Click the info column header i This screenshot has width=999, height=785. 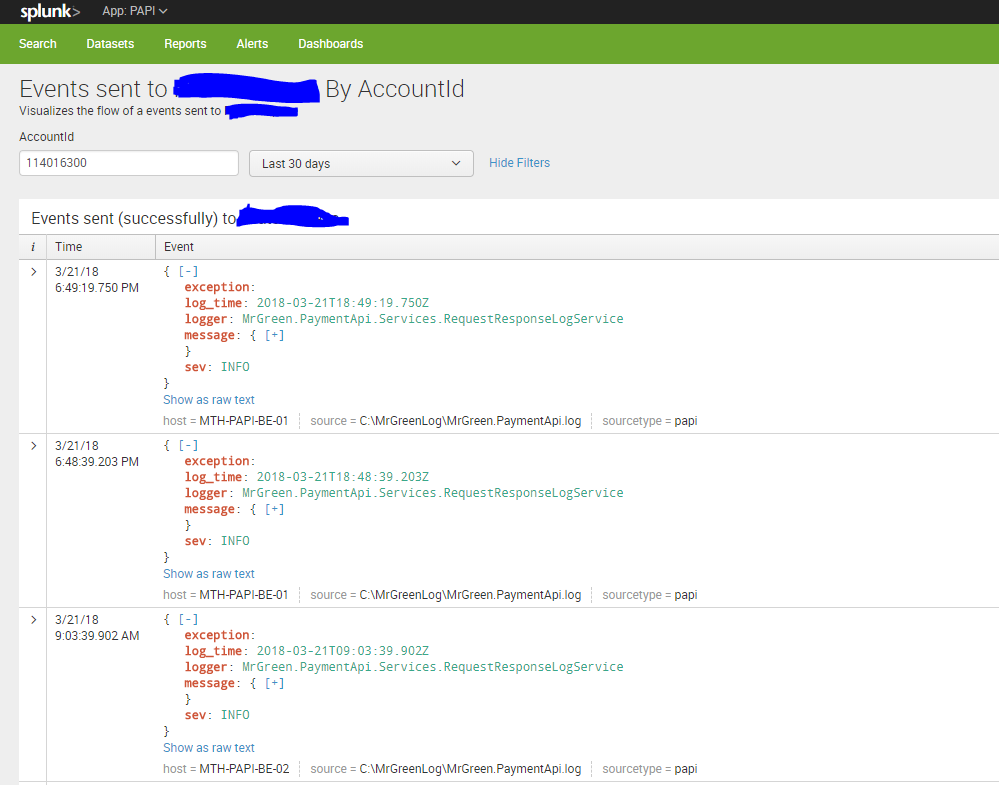pyautogui.click(x=33, y=247)
